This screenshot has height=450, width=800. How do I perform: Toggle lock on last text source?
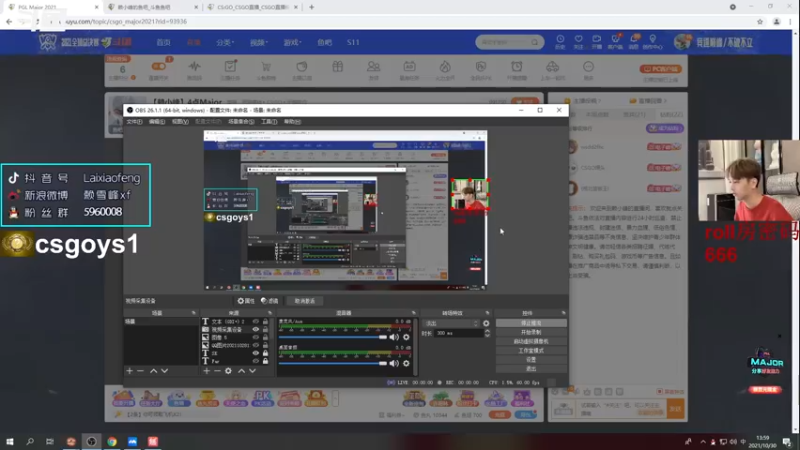point(265,361)
